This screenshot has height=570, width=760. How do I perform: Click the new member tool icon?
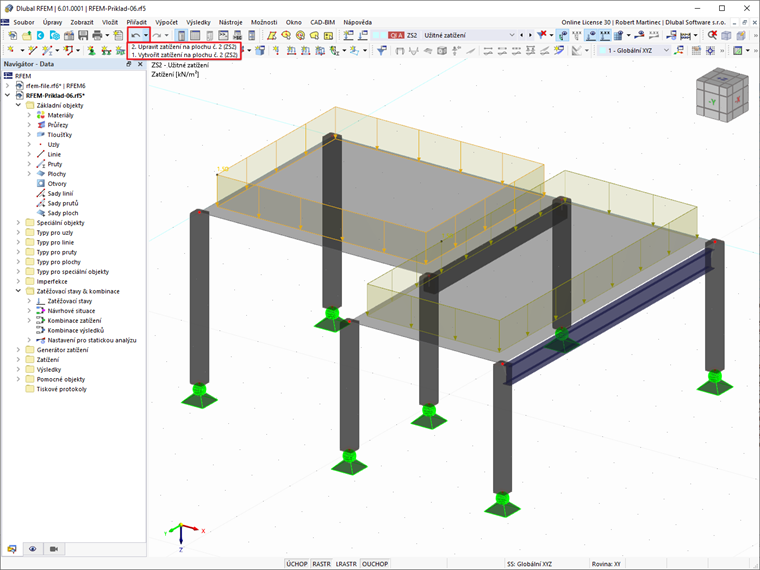click(x=47, y=50)
